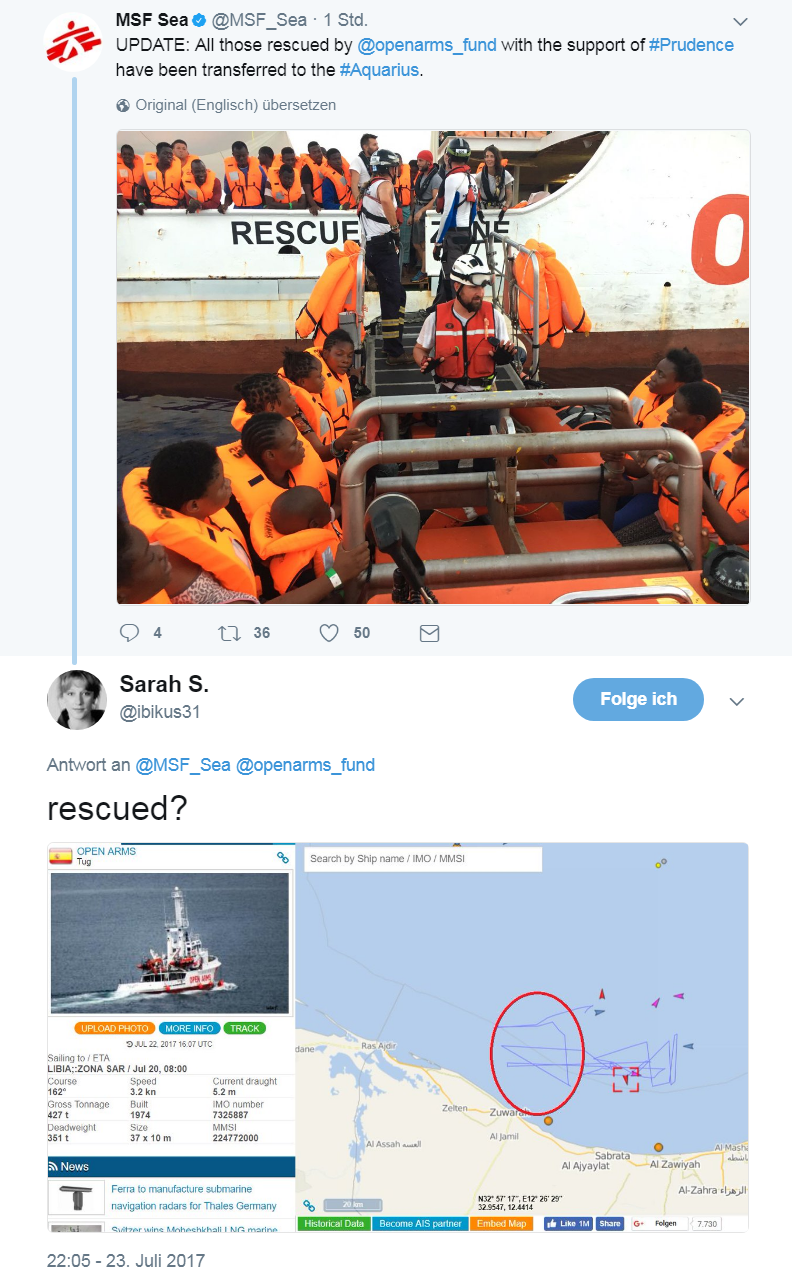Like the tweet with the heart icon

(x=328, y=633)
